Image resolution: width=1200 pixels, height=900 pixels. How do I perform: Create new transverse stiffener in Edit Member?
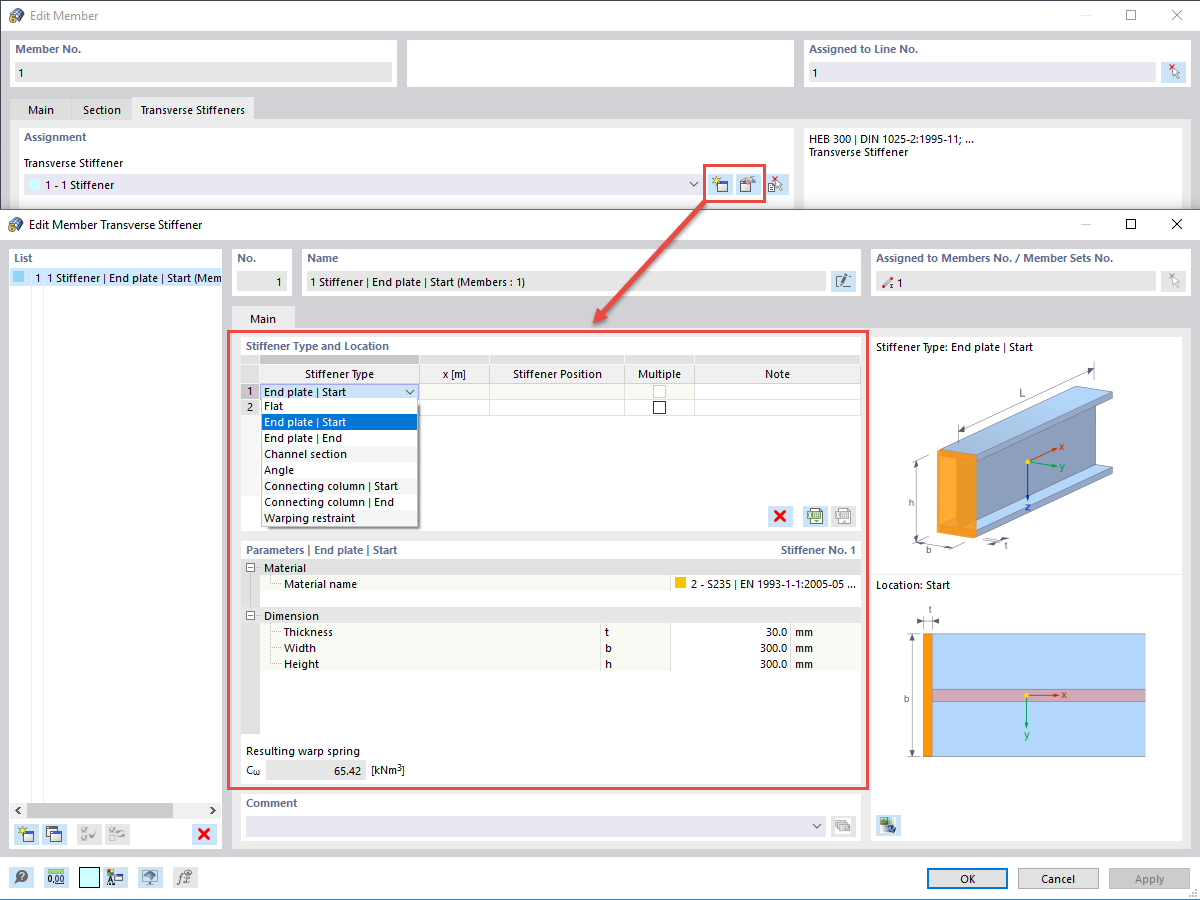719,184
